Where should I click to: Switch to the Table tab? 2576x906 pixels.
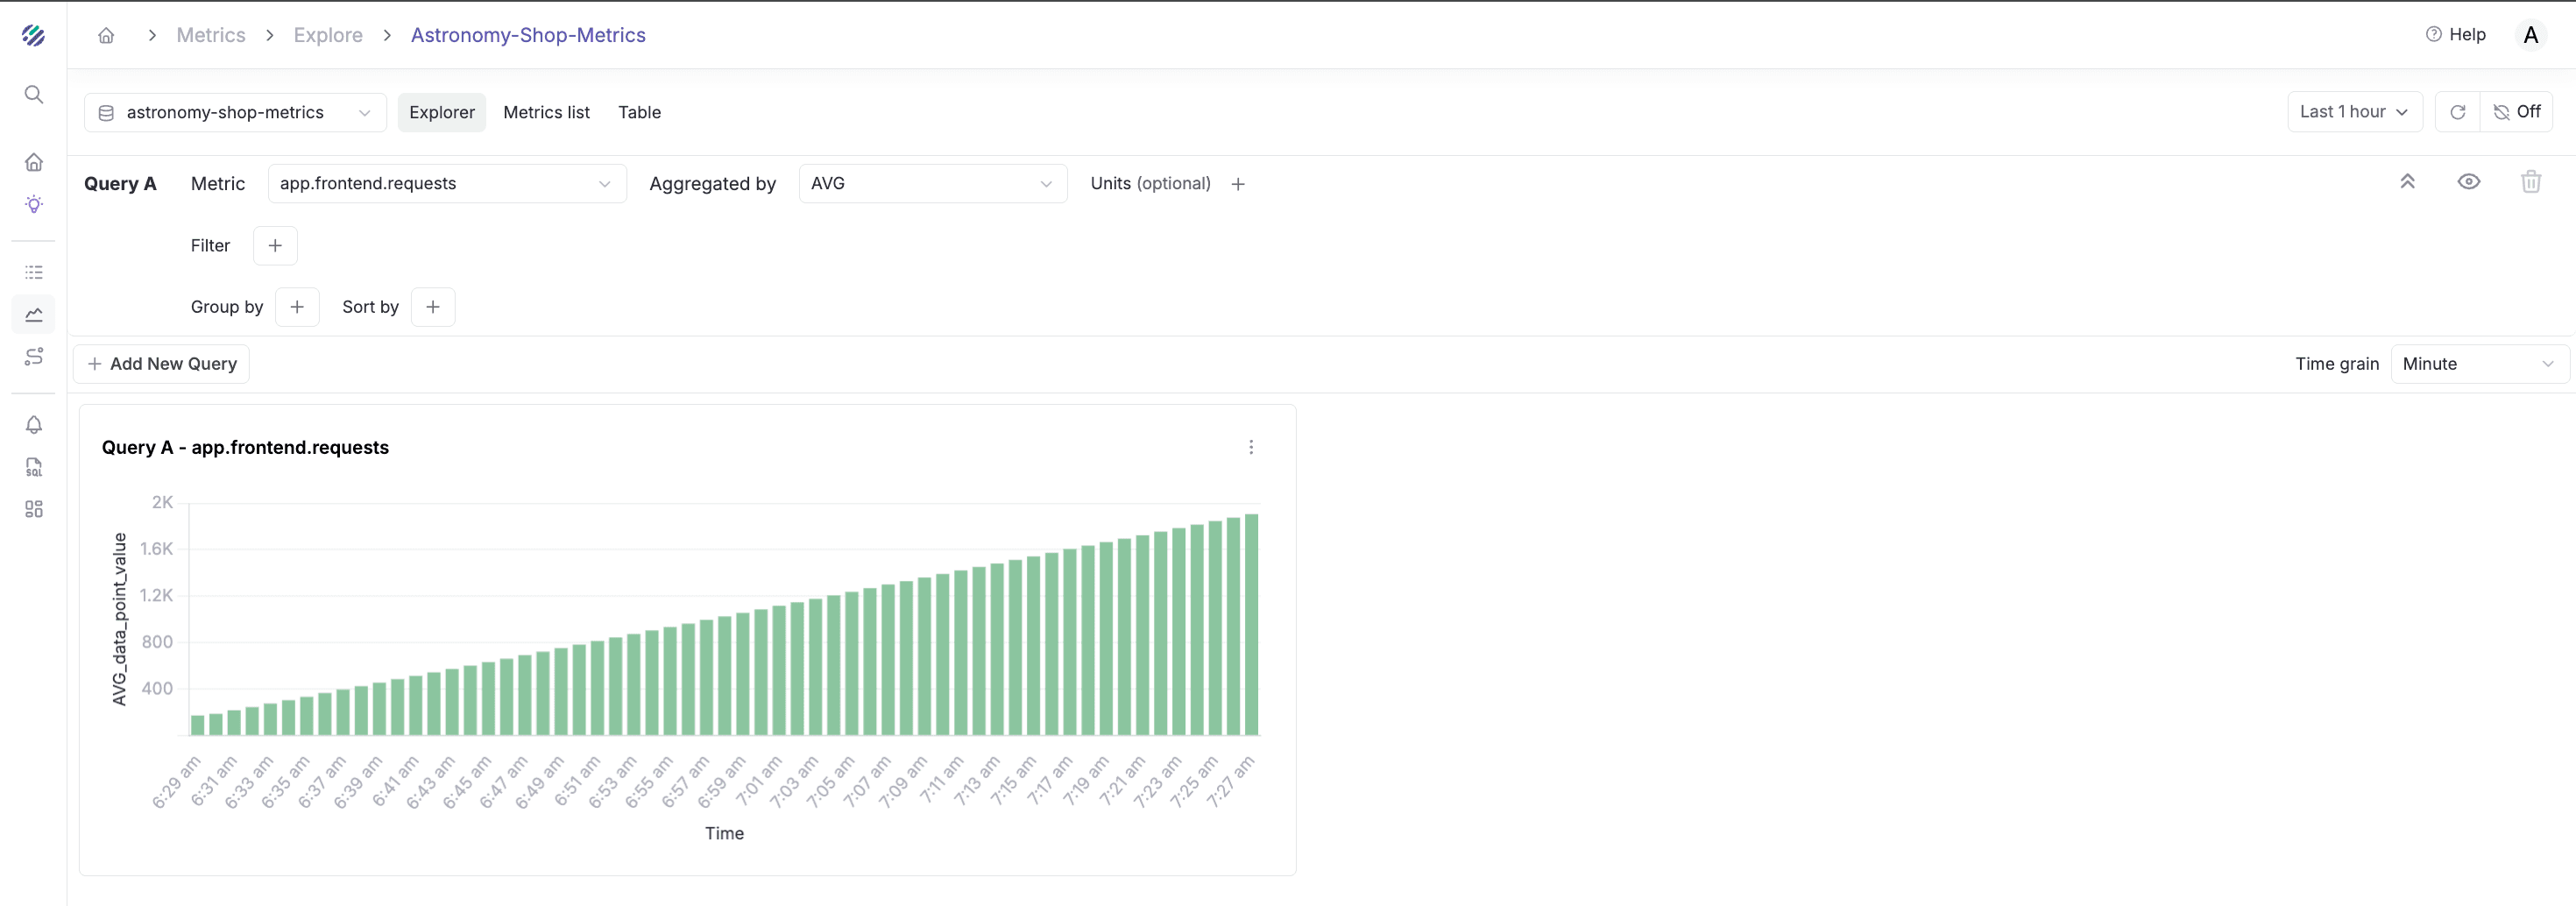coord(639,113)
